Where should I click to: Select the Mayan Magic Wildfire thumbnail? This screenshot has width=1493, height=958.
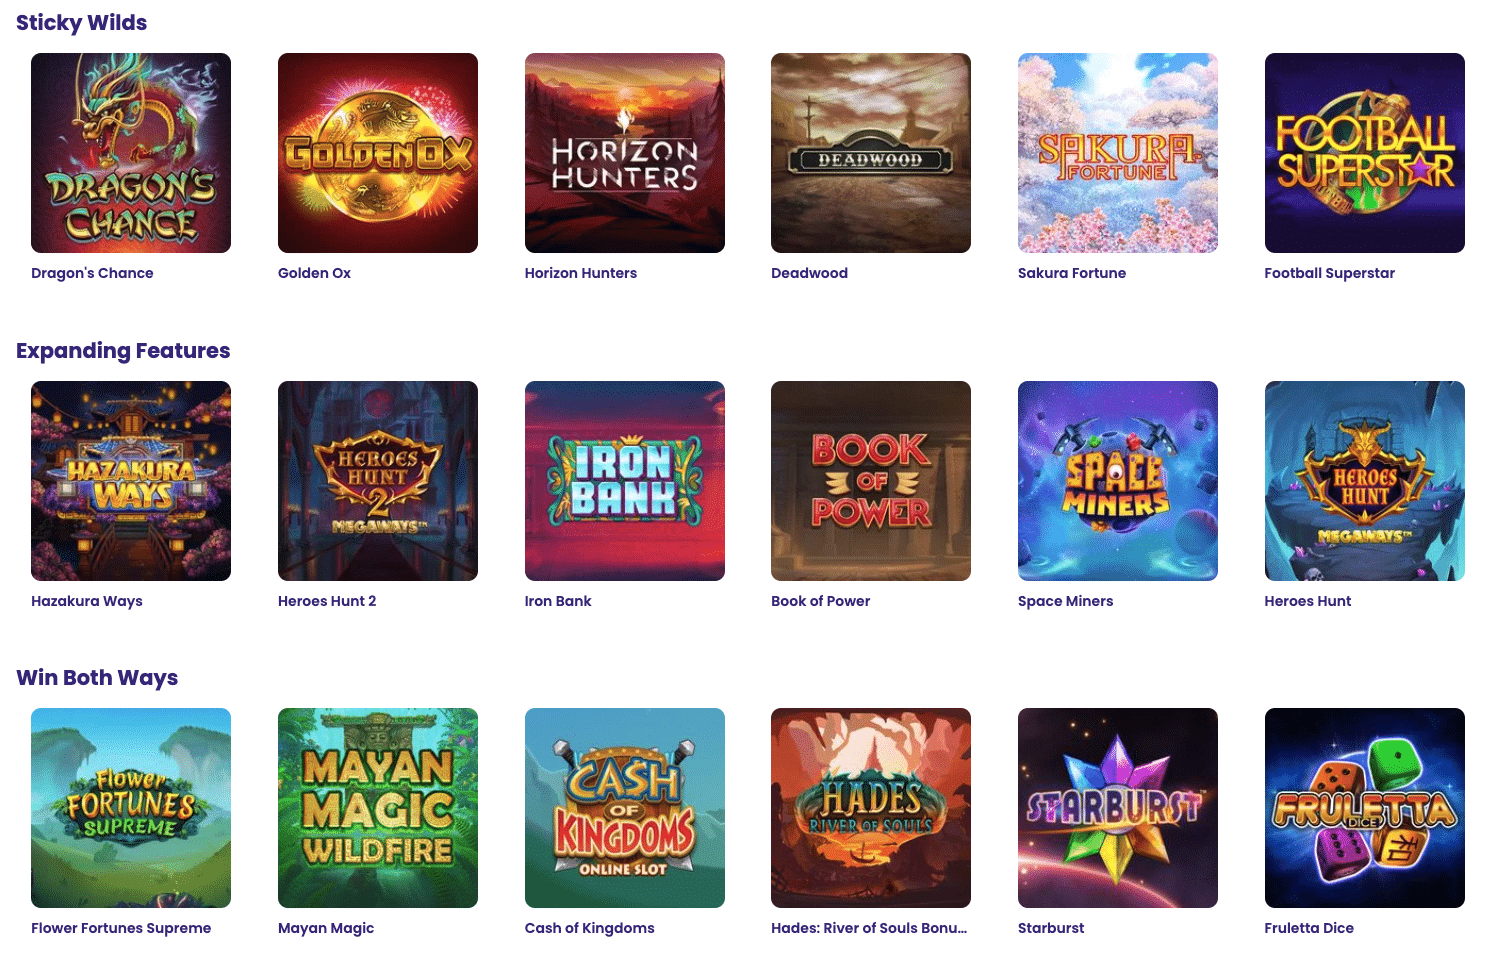pyautogui.click(x=378, y=808)
